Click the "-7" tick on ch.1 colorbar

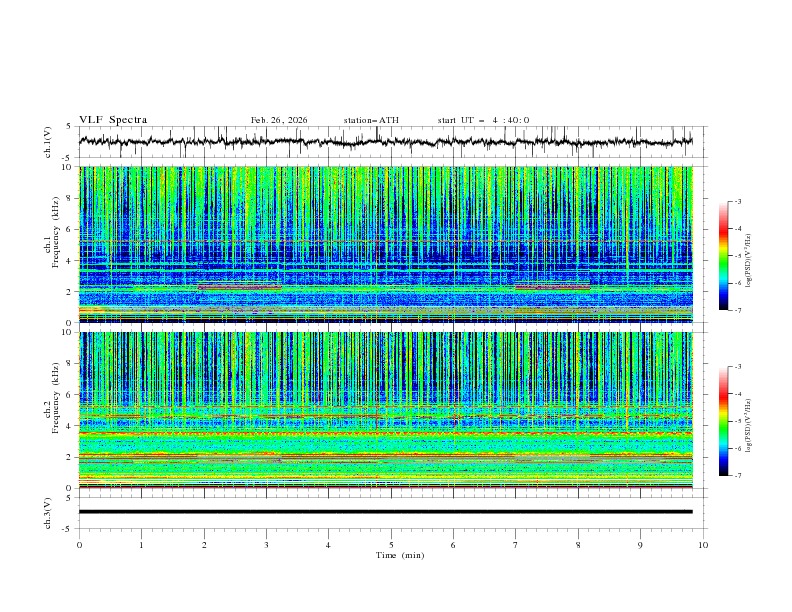click(737, 310)
